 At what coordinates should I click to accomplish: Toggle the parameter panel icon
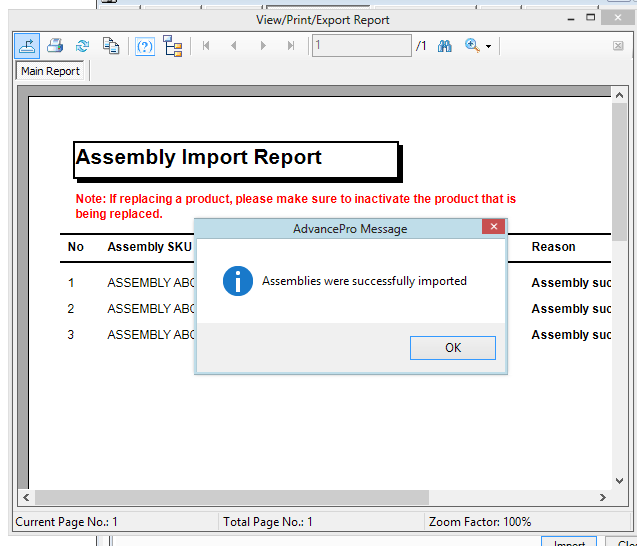145,46
